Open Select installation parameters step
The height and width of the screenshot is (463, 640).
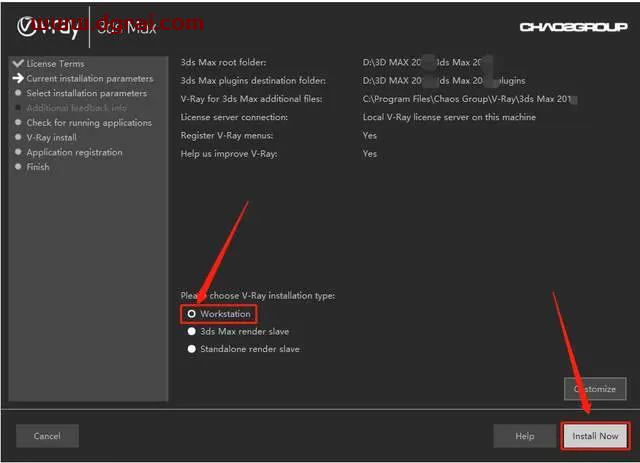87,93
